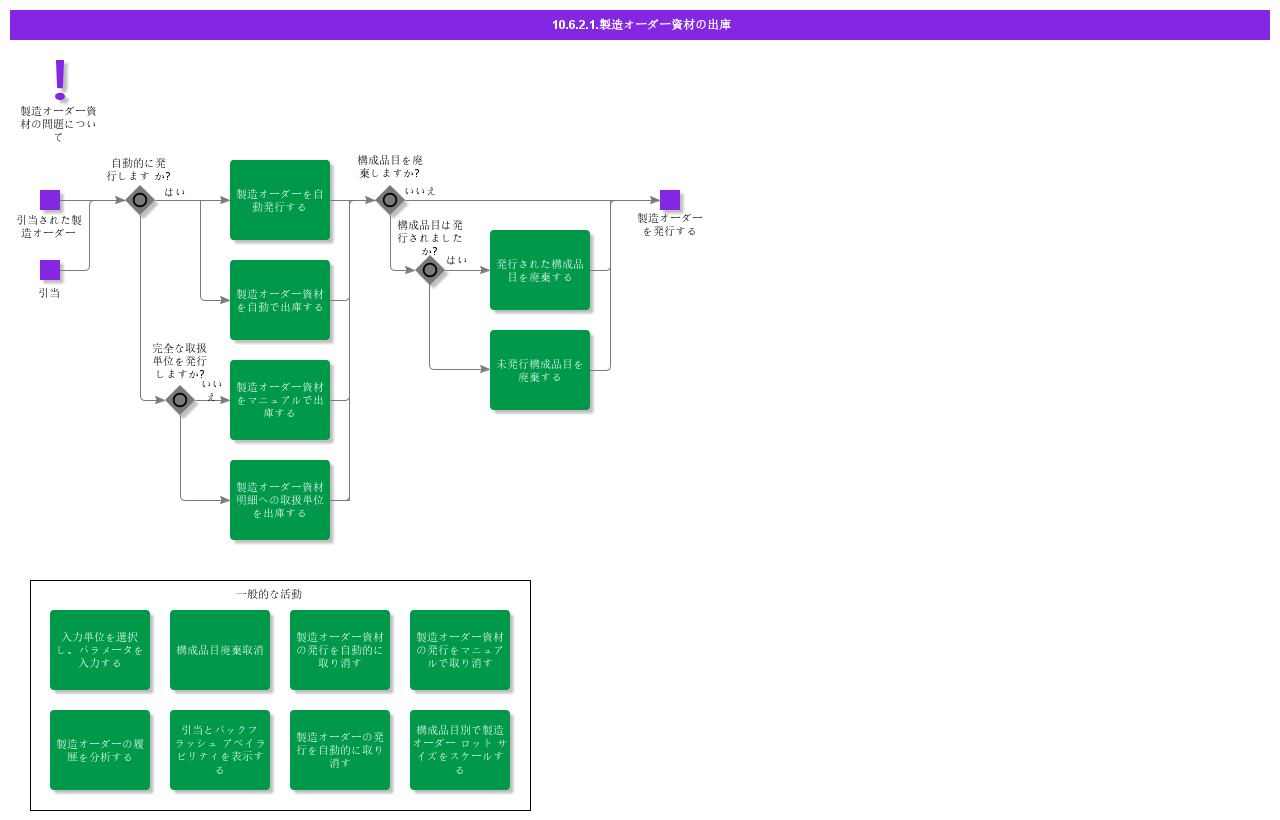Click the 自動的に発行しますか decision diamond
Screen dimensions: 1280x820
pos(140,200)
